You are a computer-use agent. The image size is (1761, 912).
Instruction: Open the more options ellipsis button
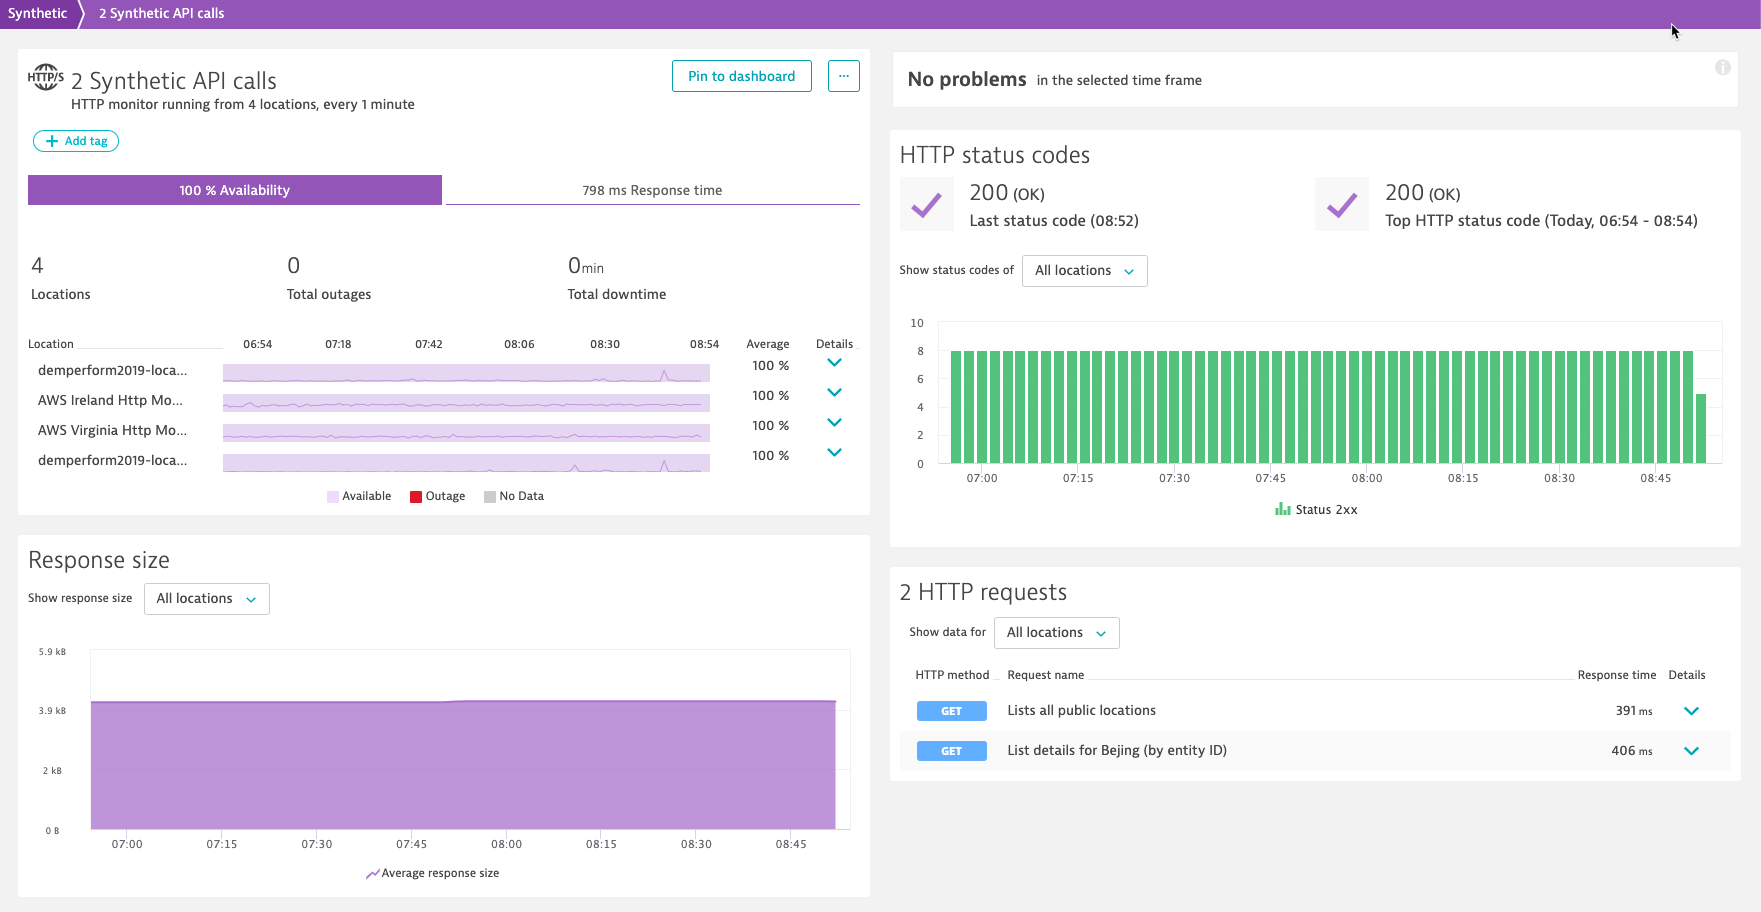[x=843, y=76]
